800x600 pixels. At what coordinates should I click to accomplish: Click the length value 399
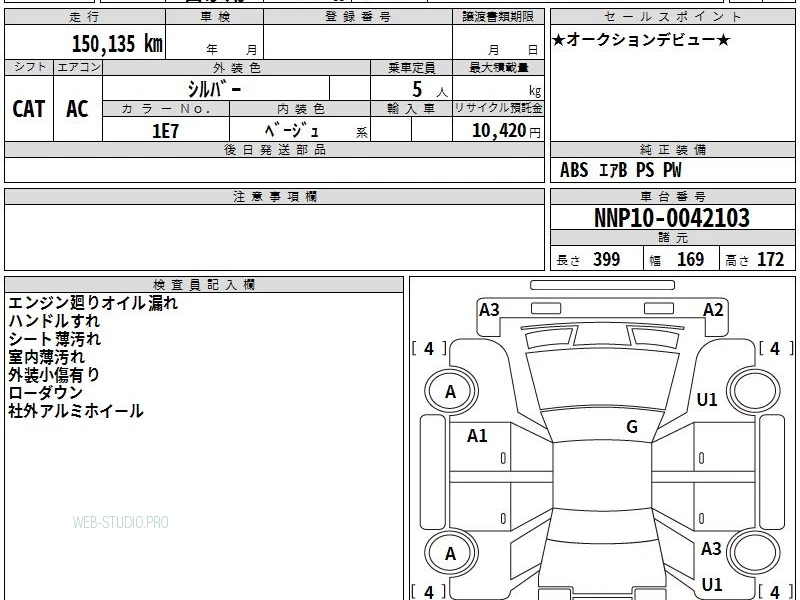(606, 260)
